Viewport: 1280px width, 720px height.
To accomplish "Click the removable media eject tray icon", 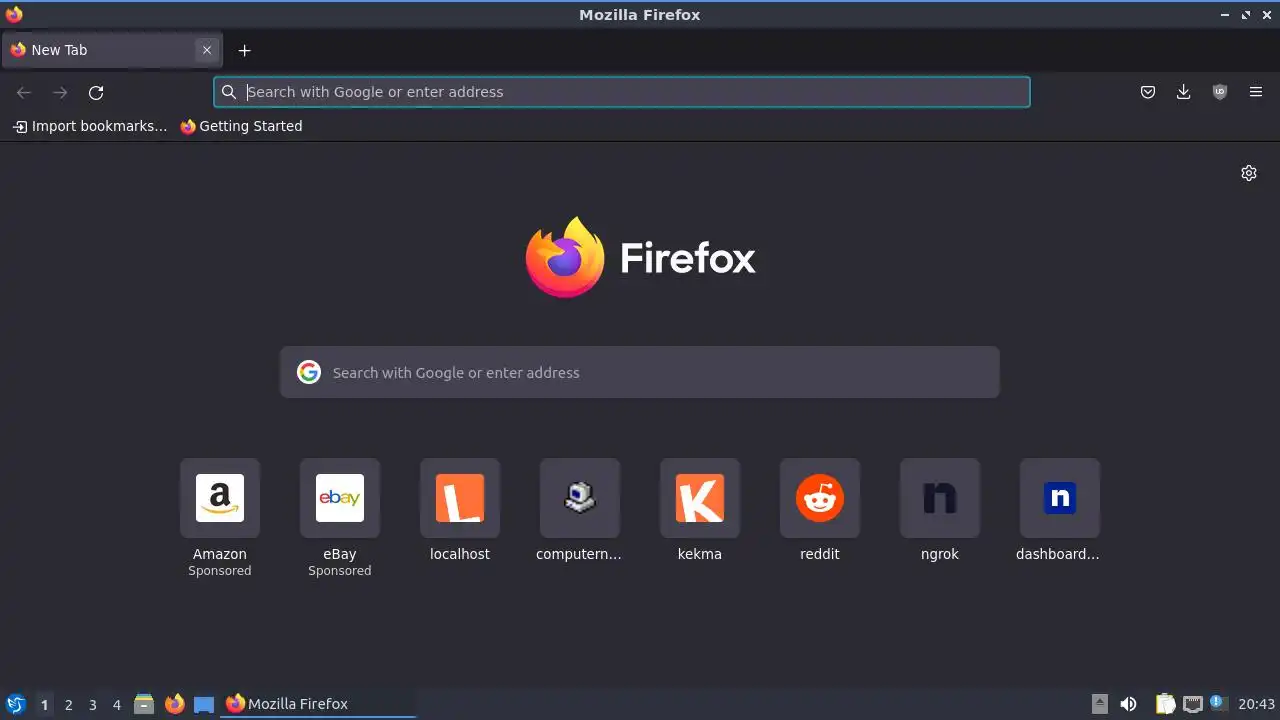I will (1100, 704).
